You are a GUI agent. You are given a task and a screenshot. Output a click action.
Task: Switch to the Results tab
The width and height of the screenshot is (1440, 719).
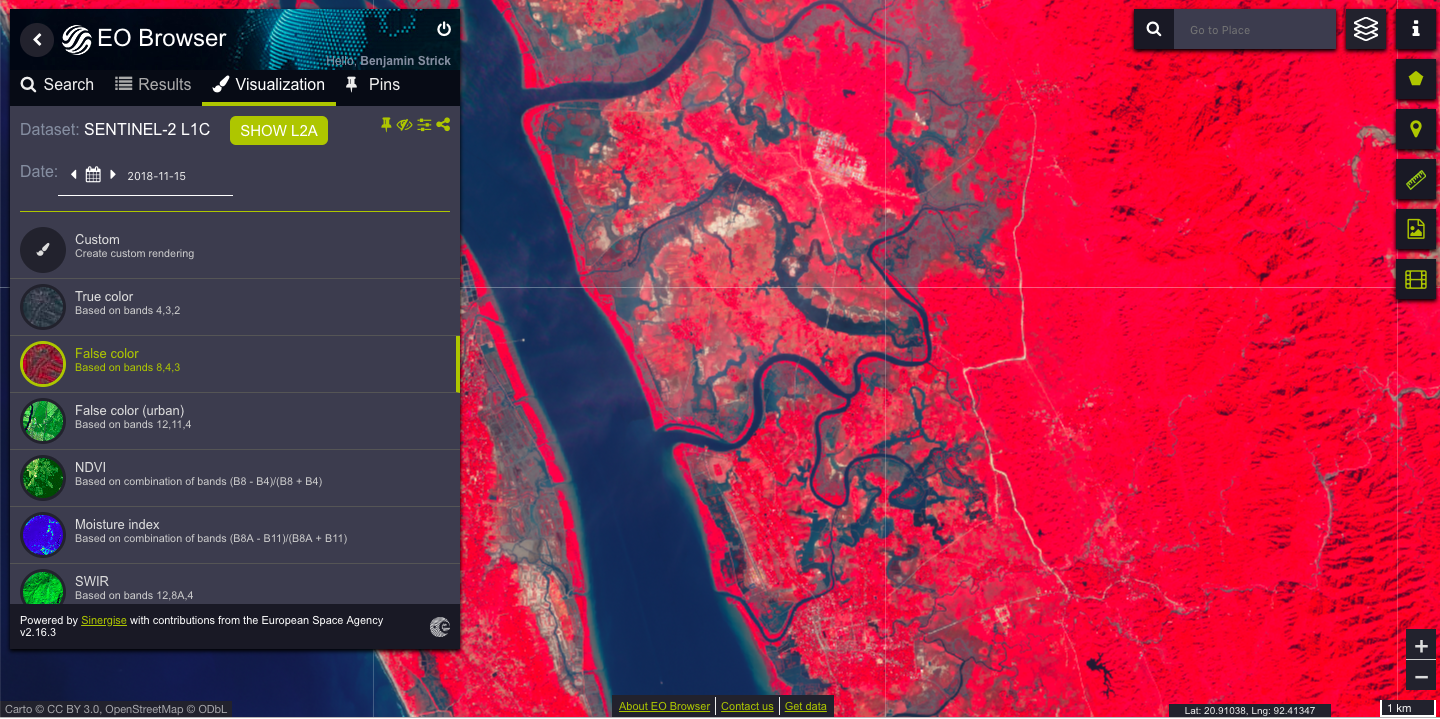click(153, 85)
